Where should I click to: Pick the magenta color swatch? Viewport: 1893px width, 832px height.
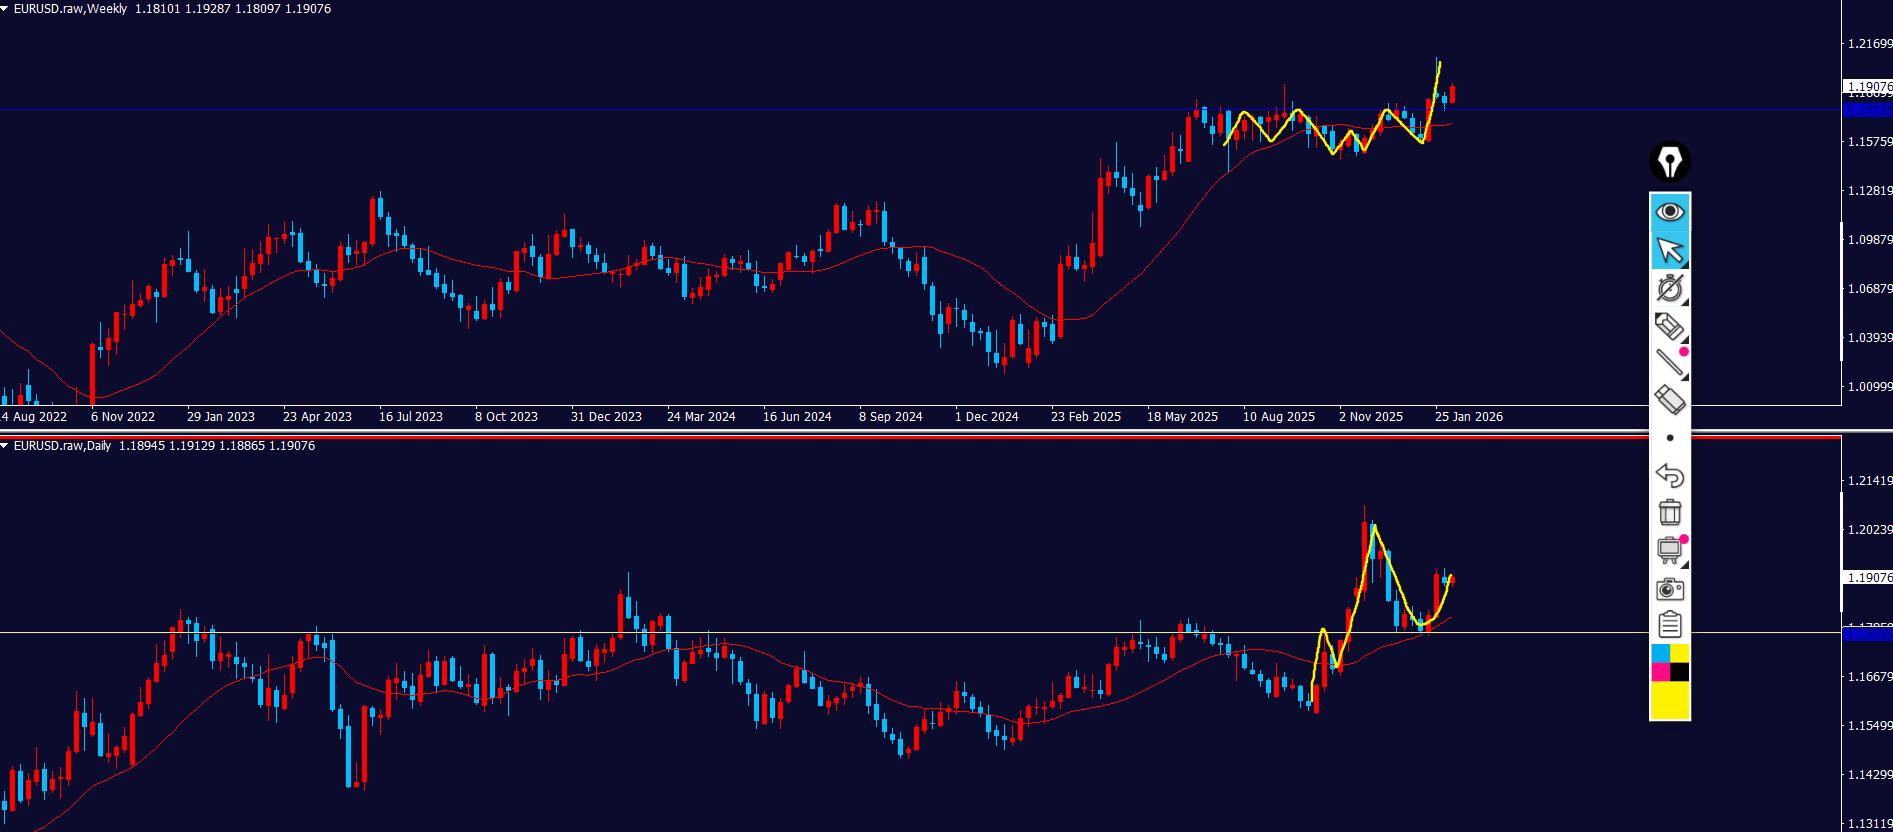click(x=1660, y=672)
